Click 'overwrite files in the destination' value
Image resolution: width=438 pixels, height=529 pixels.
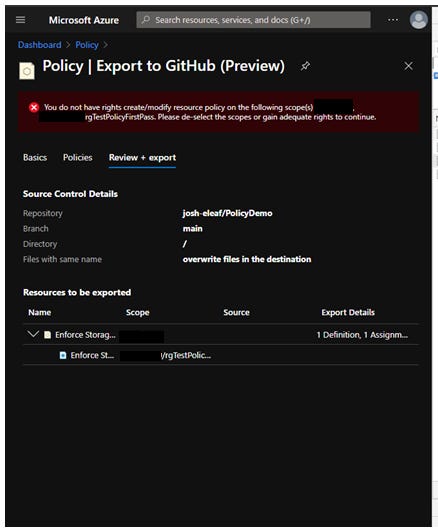point(247,259)
